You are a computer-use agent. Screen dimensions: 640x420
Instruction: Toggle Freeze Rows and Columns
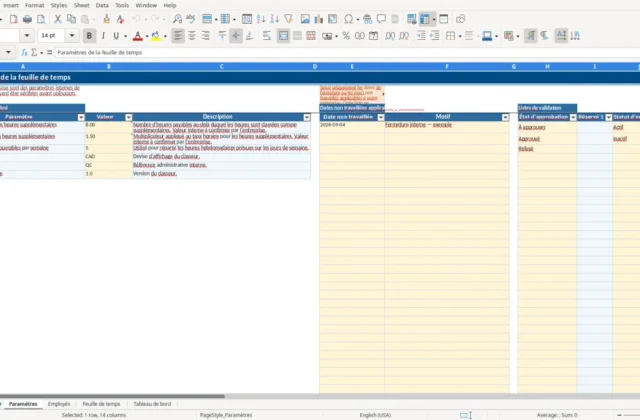click(425, 19)
